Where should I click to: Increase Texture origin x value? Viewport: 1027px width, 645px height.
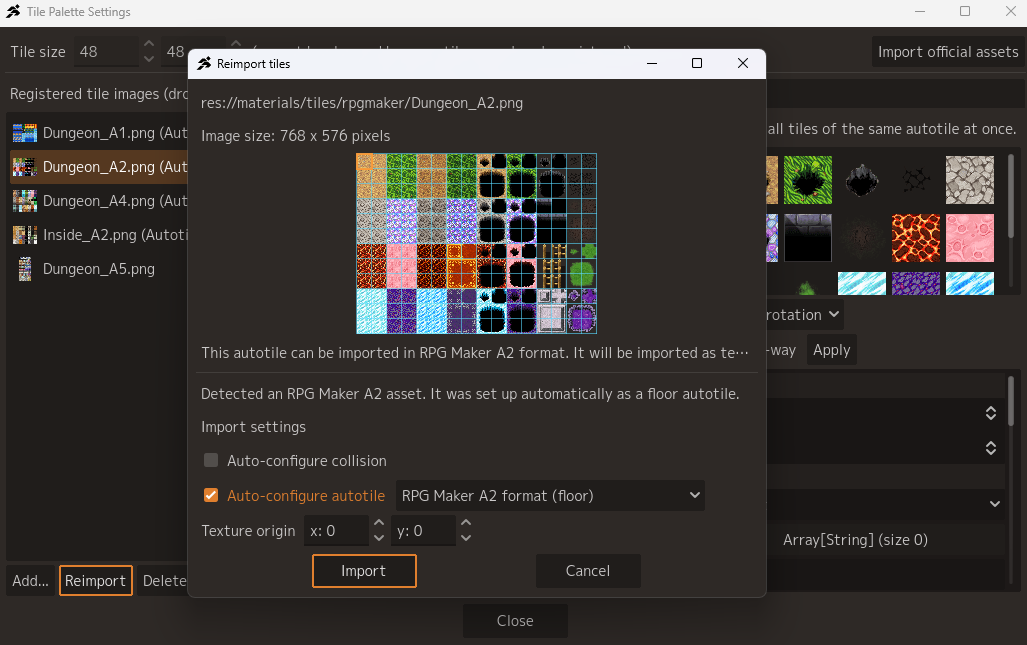click(379, 523)
